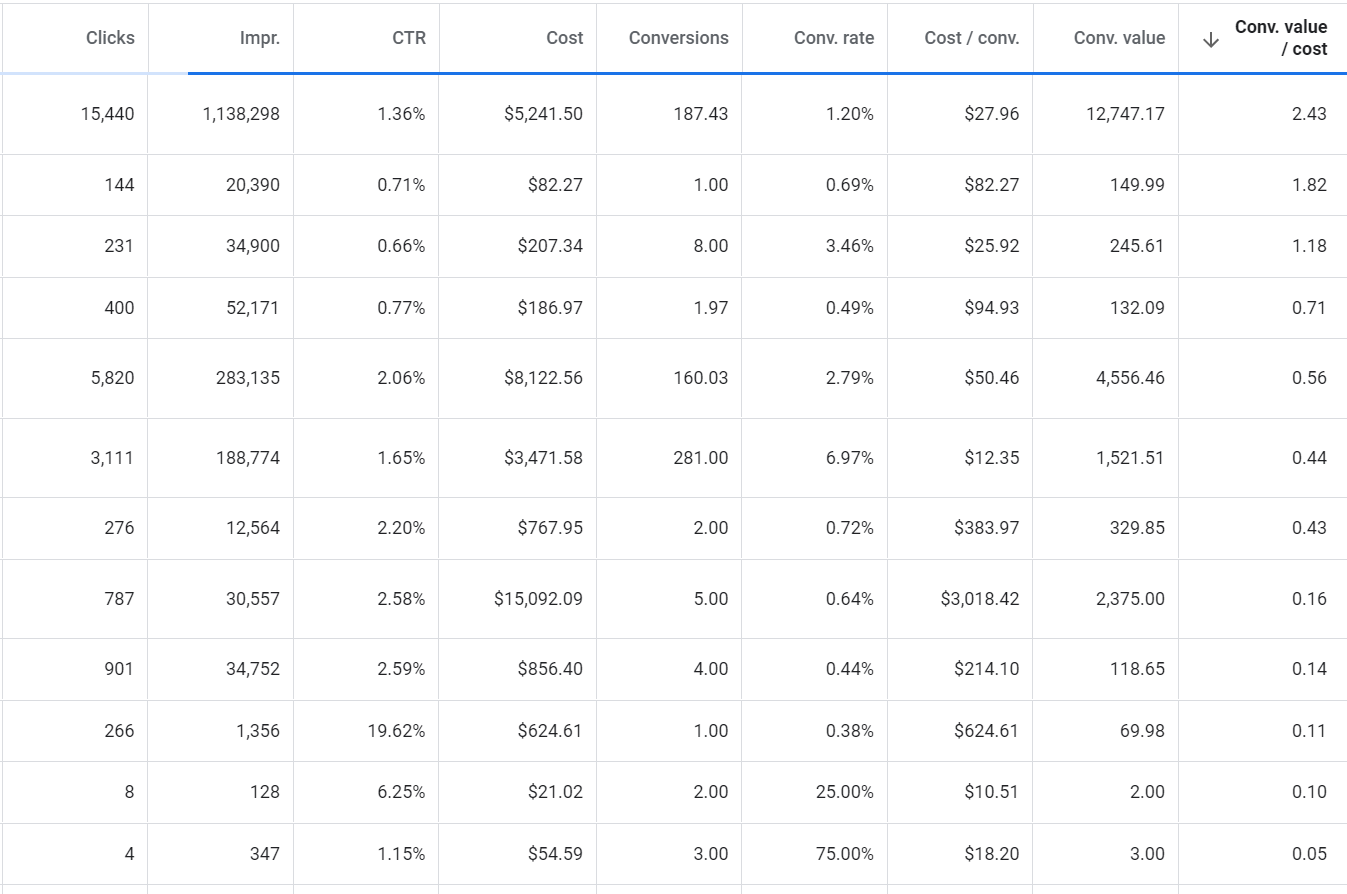Sort by the Cost column header
This screenshot has height=894, width=1347.
coord(565,38)
